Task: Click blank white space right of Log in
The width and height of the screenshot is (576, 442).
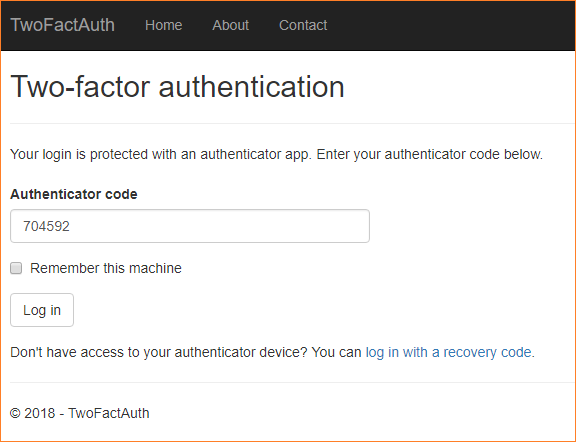Action: coord(294,310)
